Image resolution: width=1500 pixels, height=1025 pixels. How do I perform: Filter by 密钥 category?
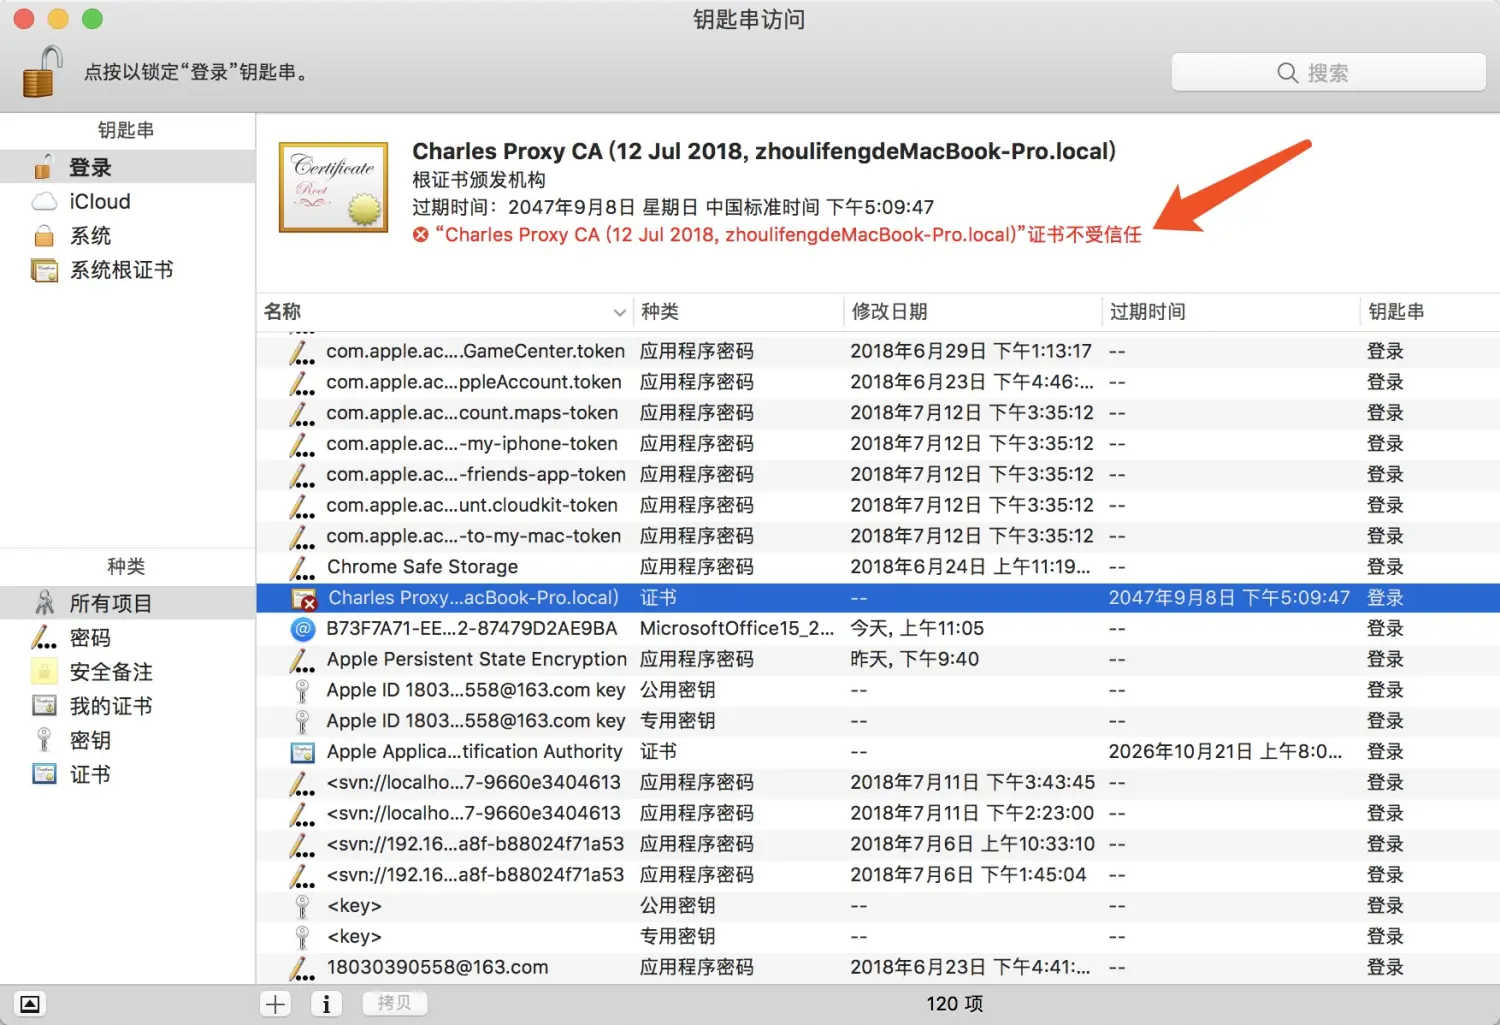pos(128,740)
